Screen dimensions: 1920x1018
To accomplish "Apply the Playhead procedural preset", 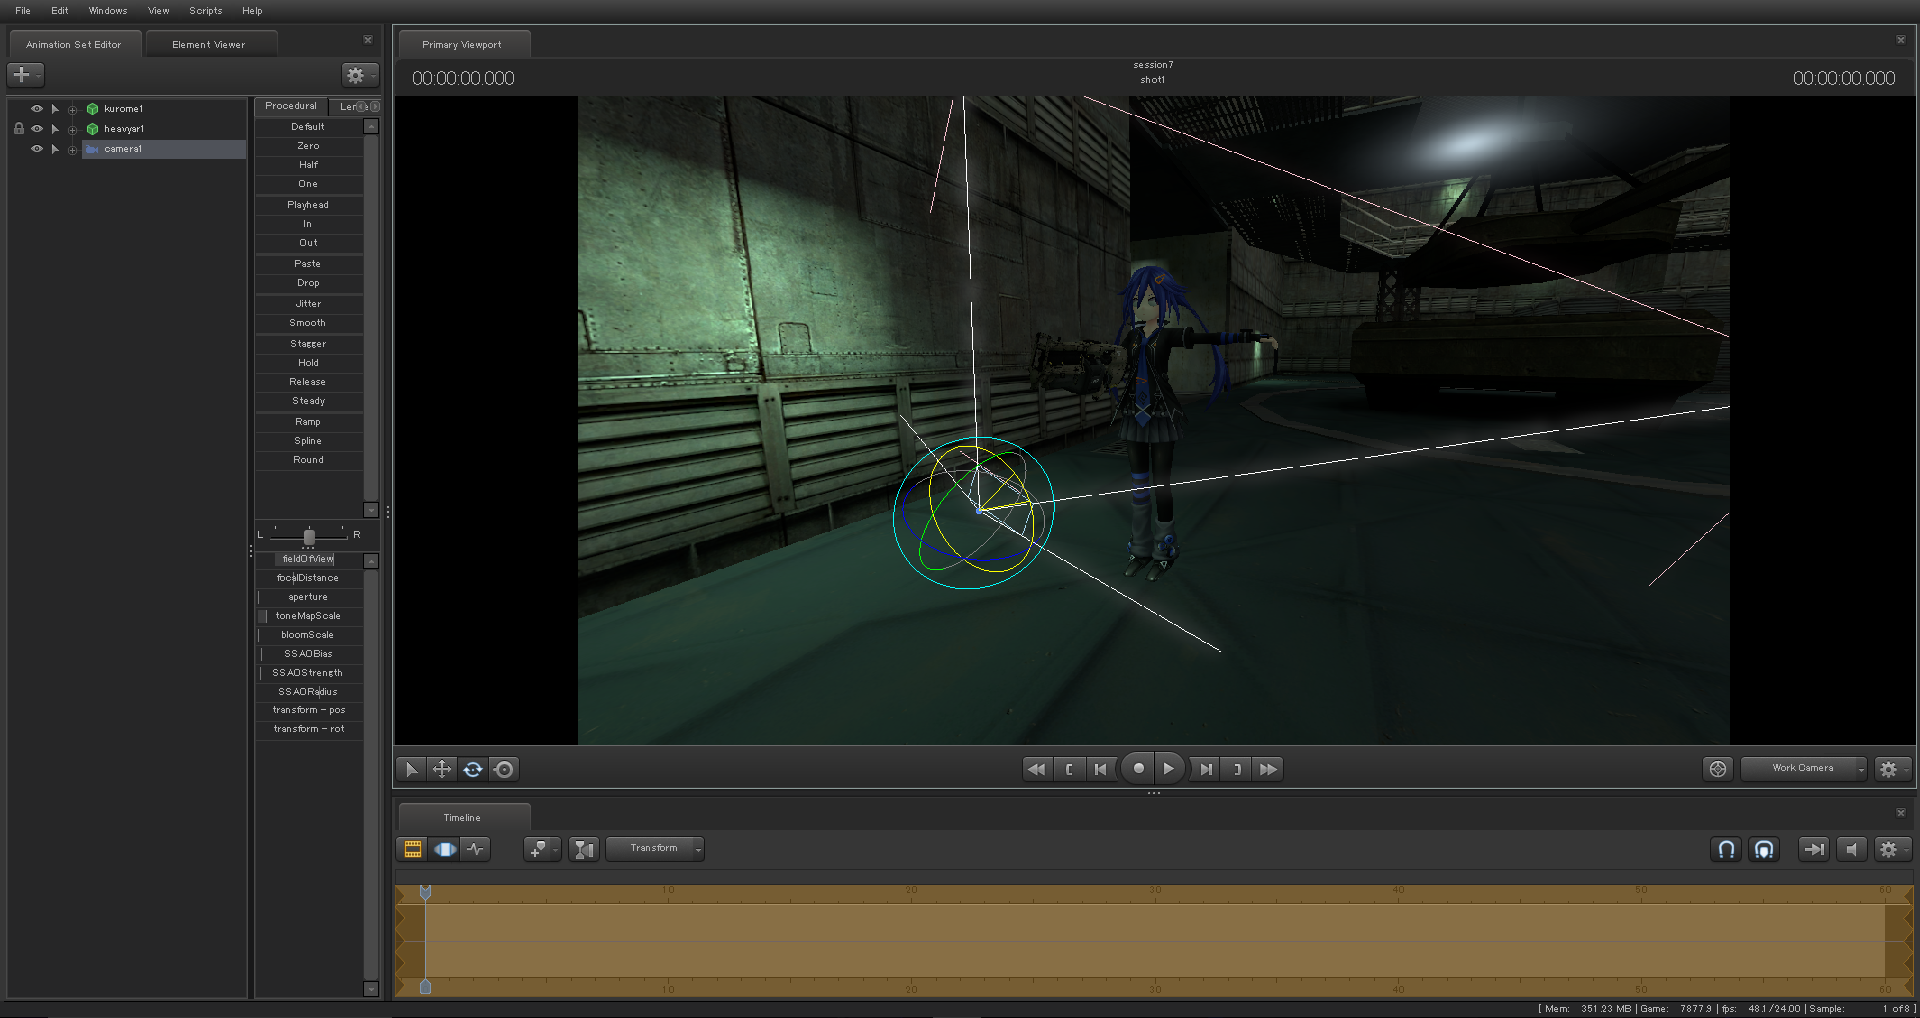I will pos(308,205).
